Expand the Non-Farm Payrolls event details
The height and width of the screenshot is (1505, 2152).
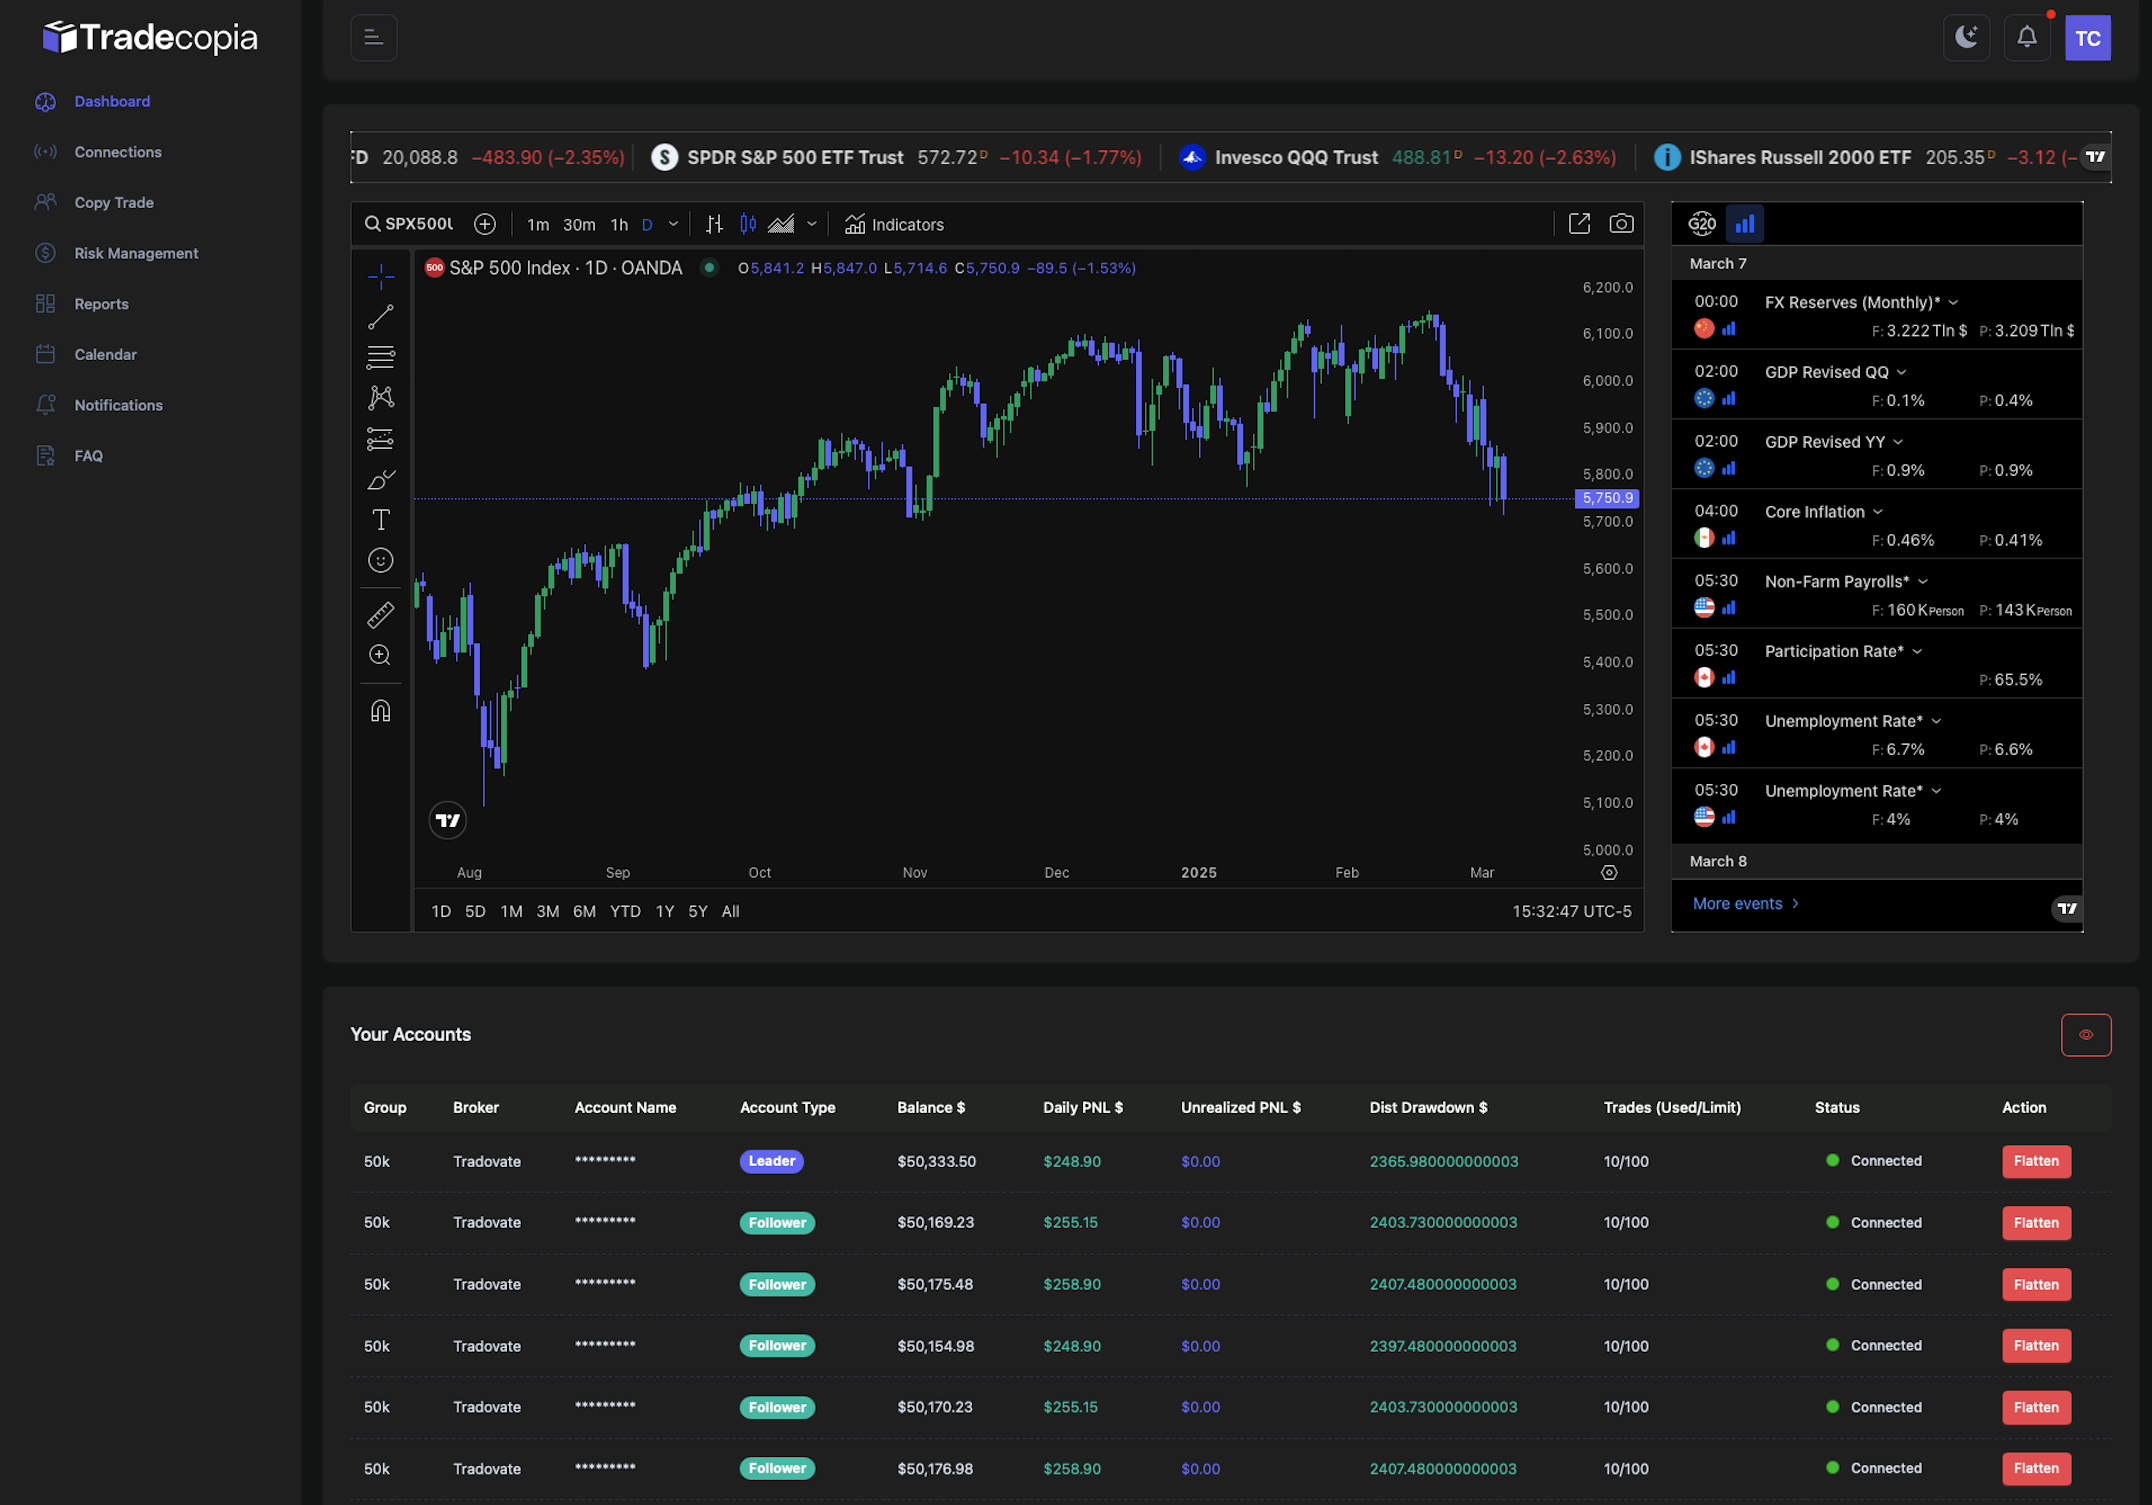pos(1924,581)
